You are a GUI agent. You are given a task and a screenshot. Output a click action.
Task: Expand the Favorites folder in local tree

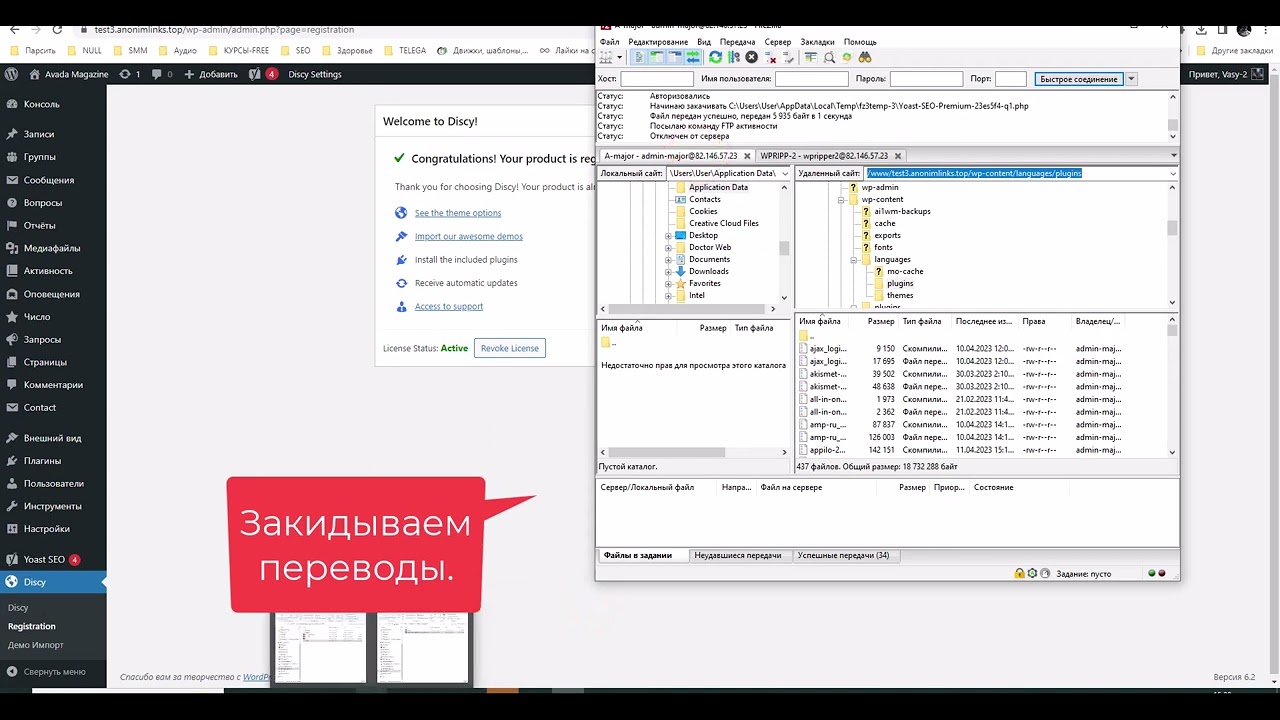click(668, 283)
